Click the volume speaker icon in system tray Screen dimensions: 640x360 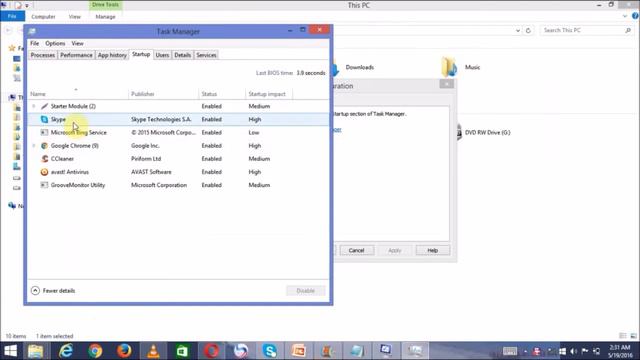point(573,351)
